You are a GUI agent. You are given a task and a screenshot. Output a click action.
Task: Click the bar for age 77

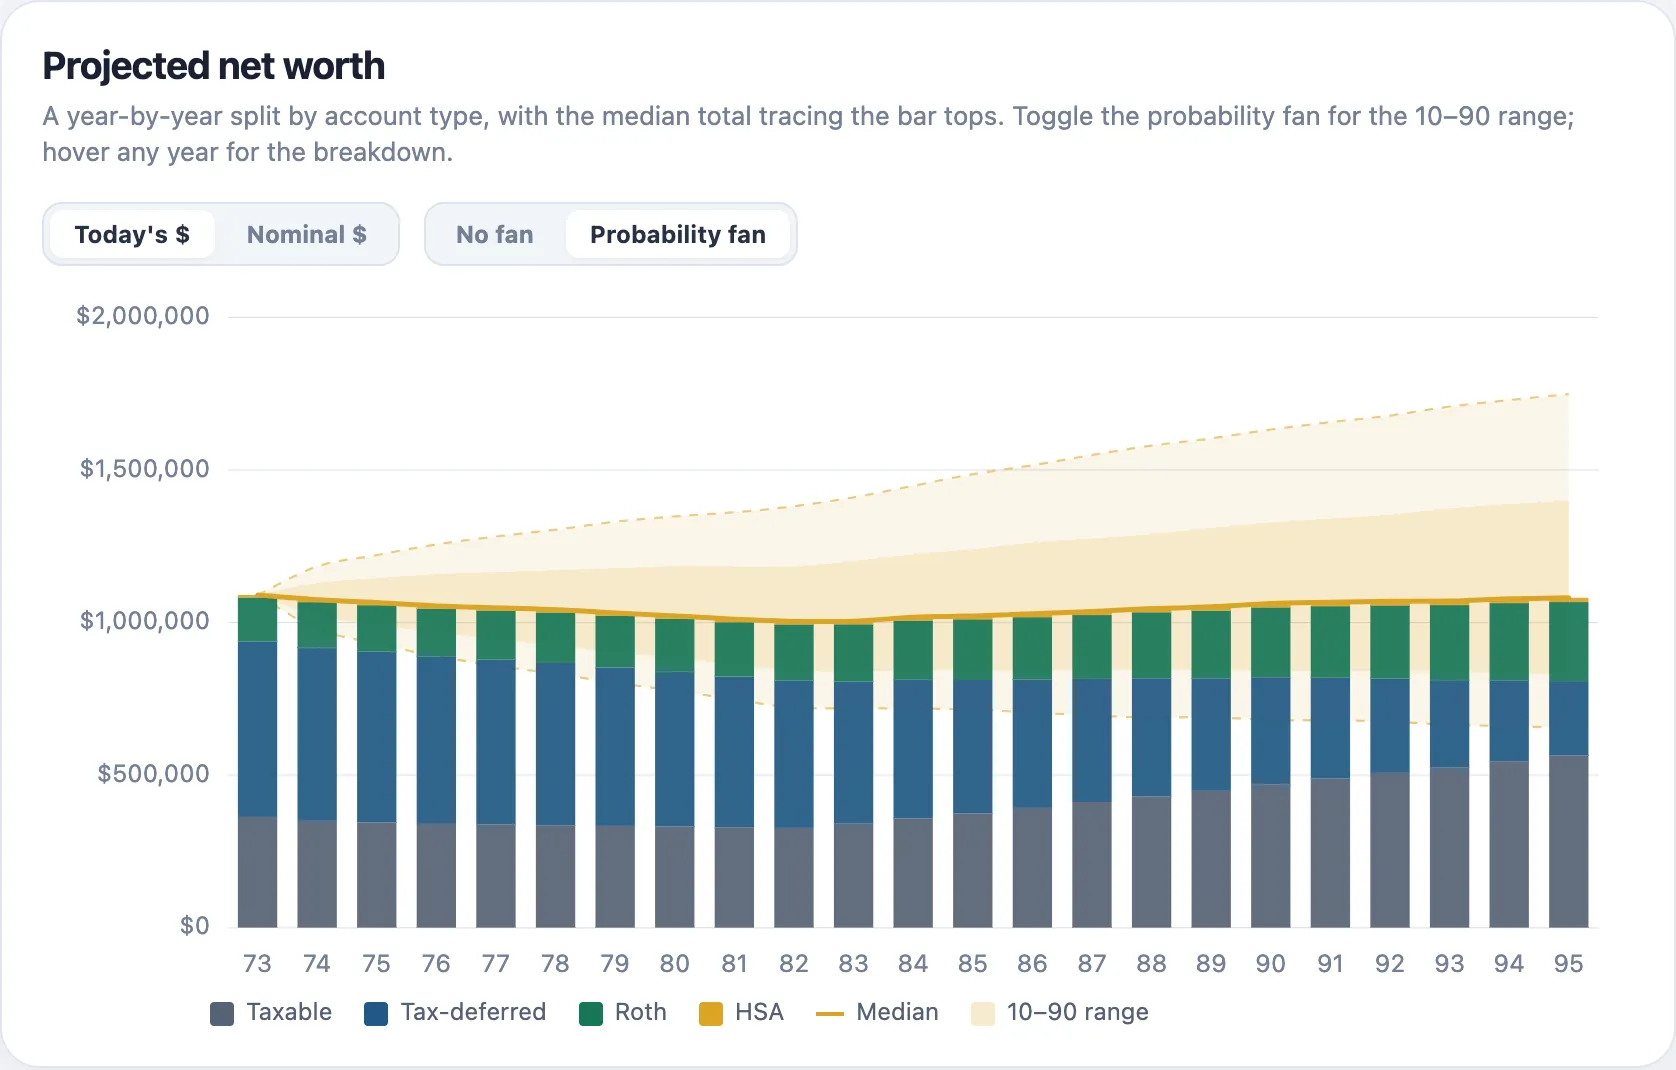point(496,768)
